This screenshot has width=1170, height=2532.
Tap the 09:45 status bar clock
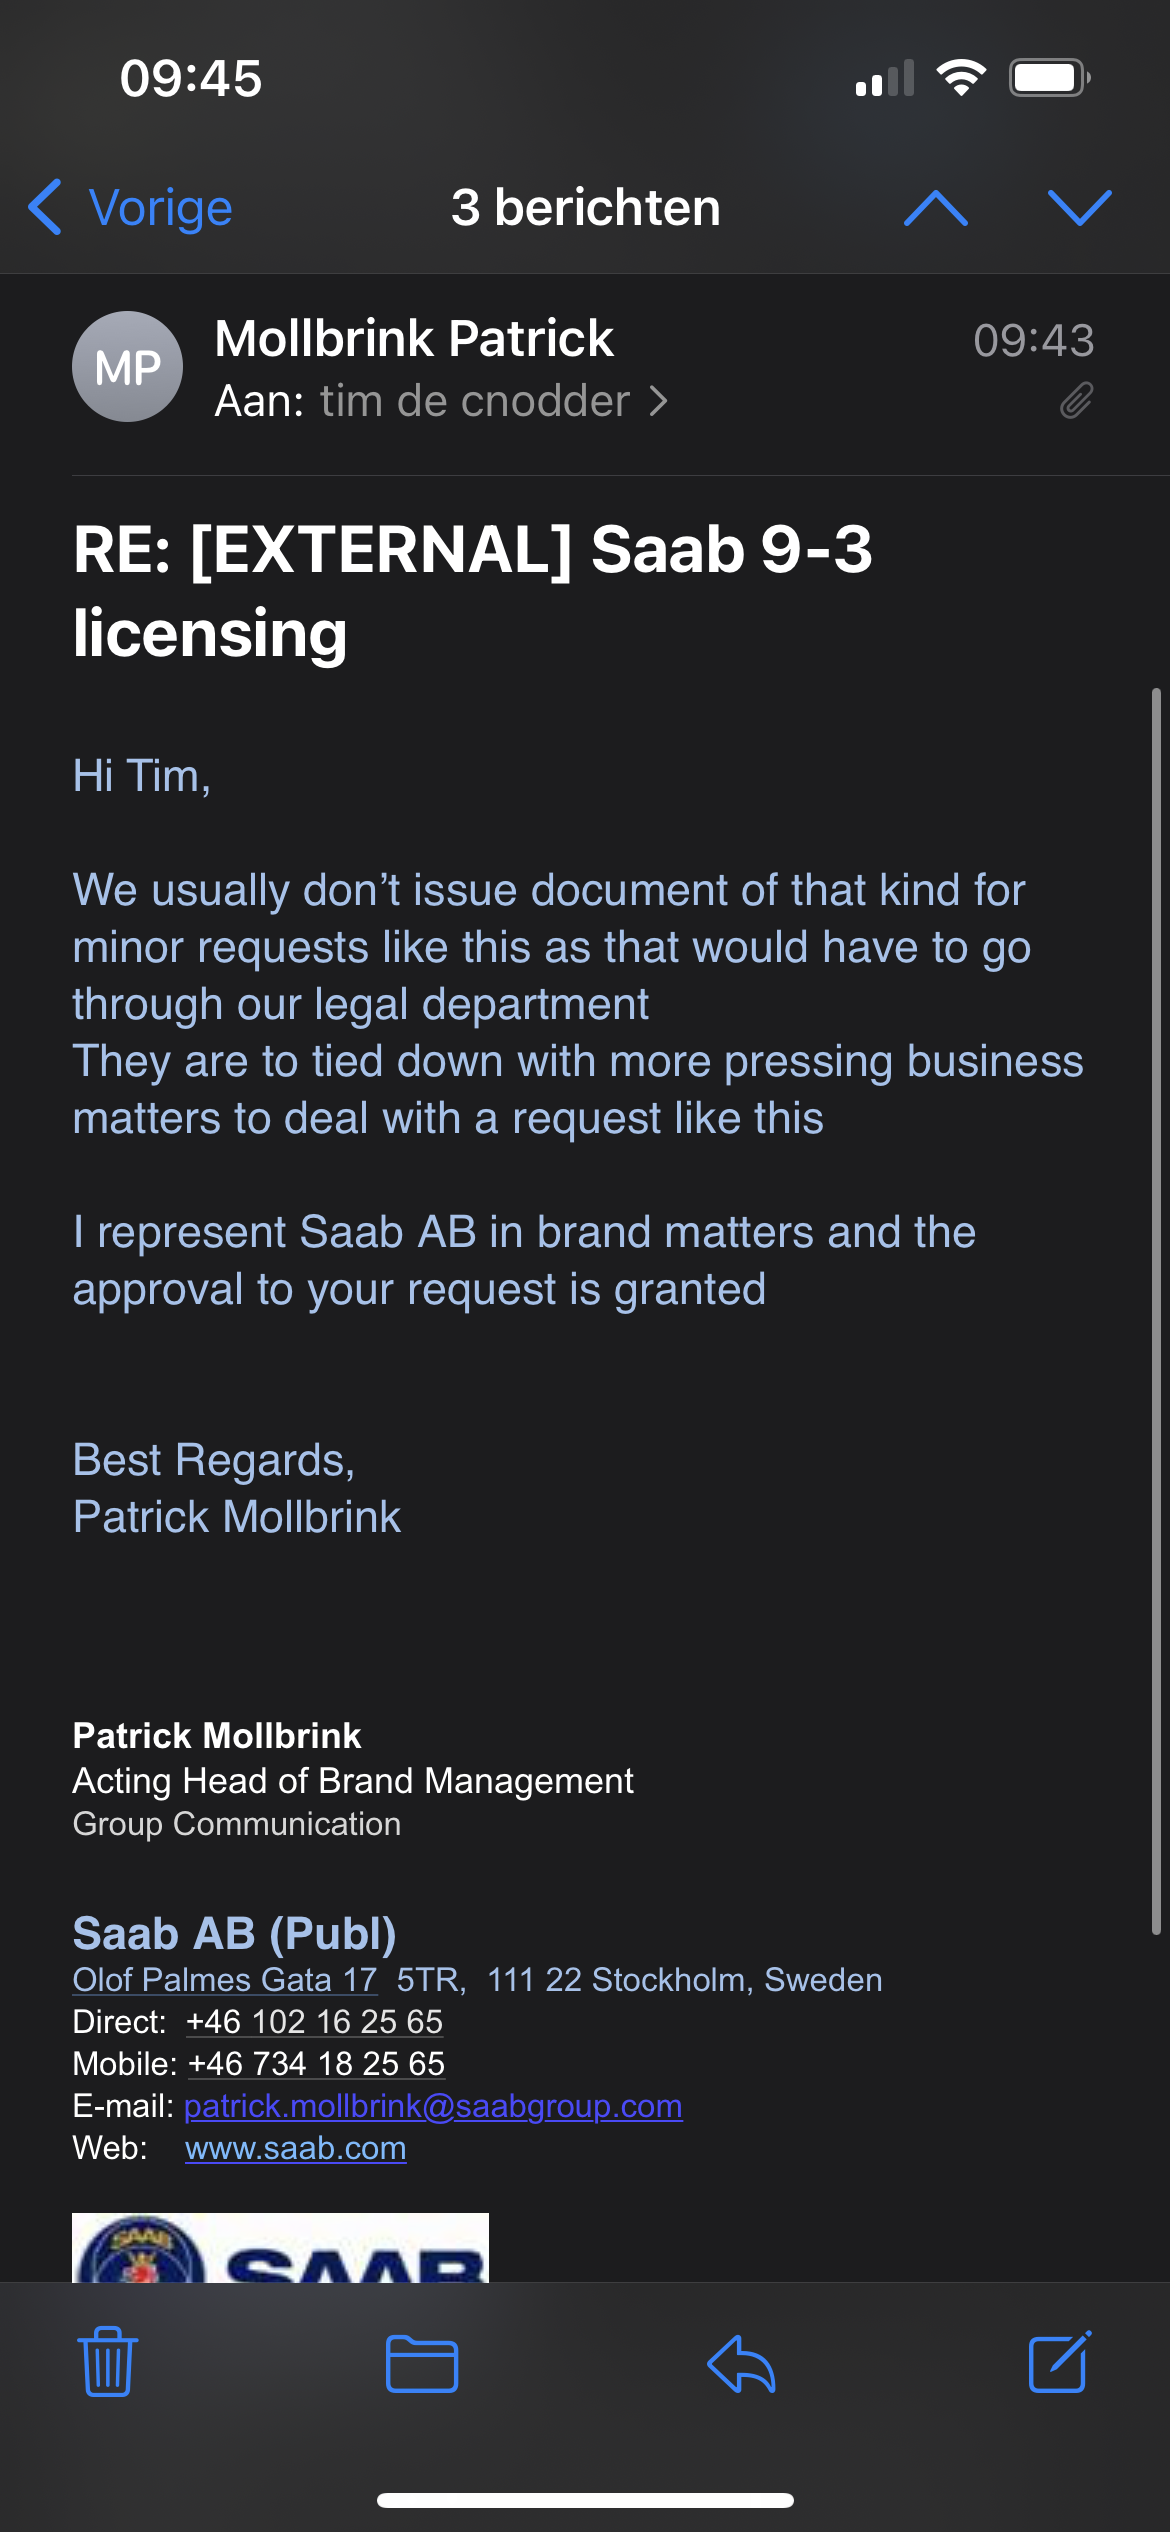coord(190,78)
